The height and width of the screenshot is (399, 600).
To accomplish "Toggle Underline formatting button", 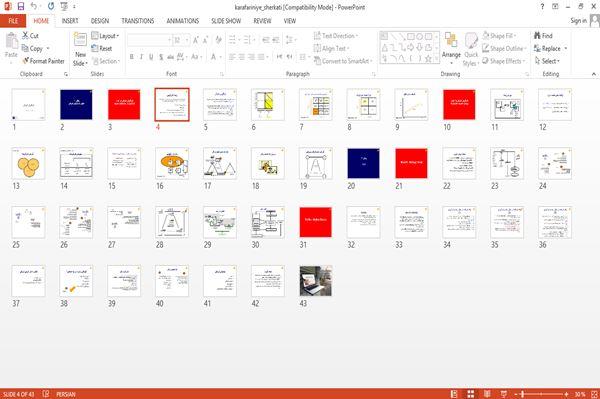I will (151, 57).
